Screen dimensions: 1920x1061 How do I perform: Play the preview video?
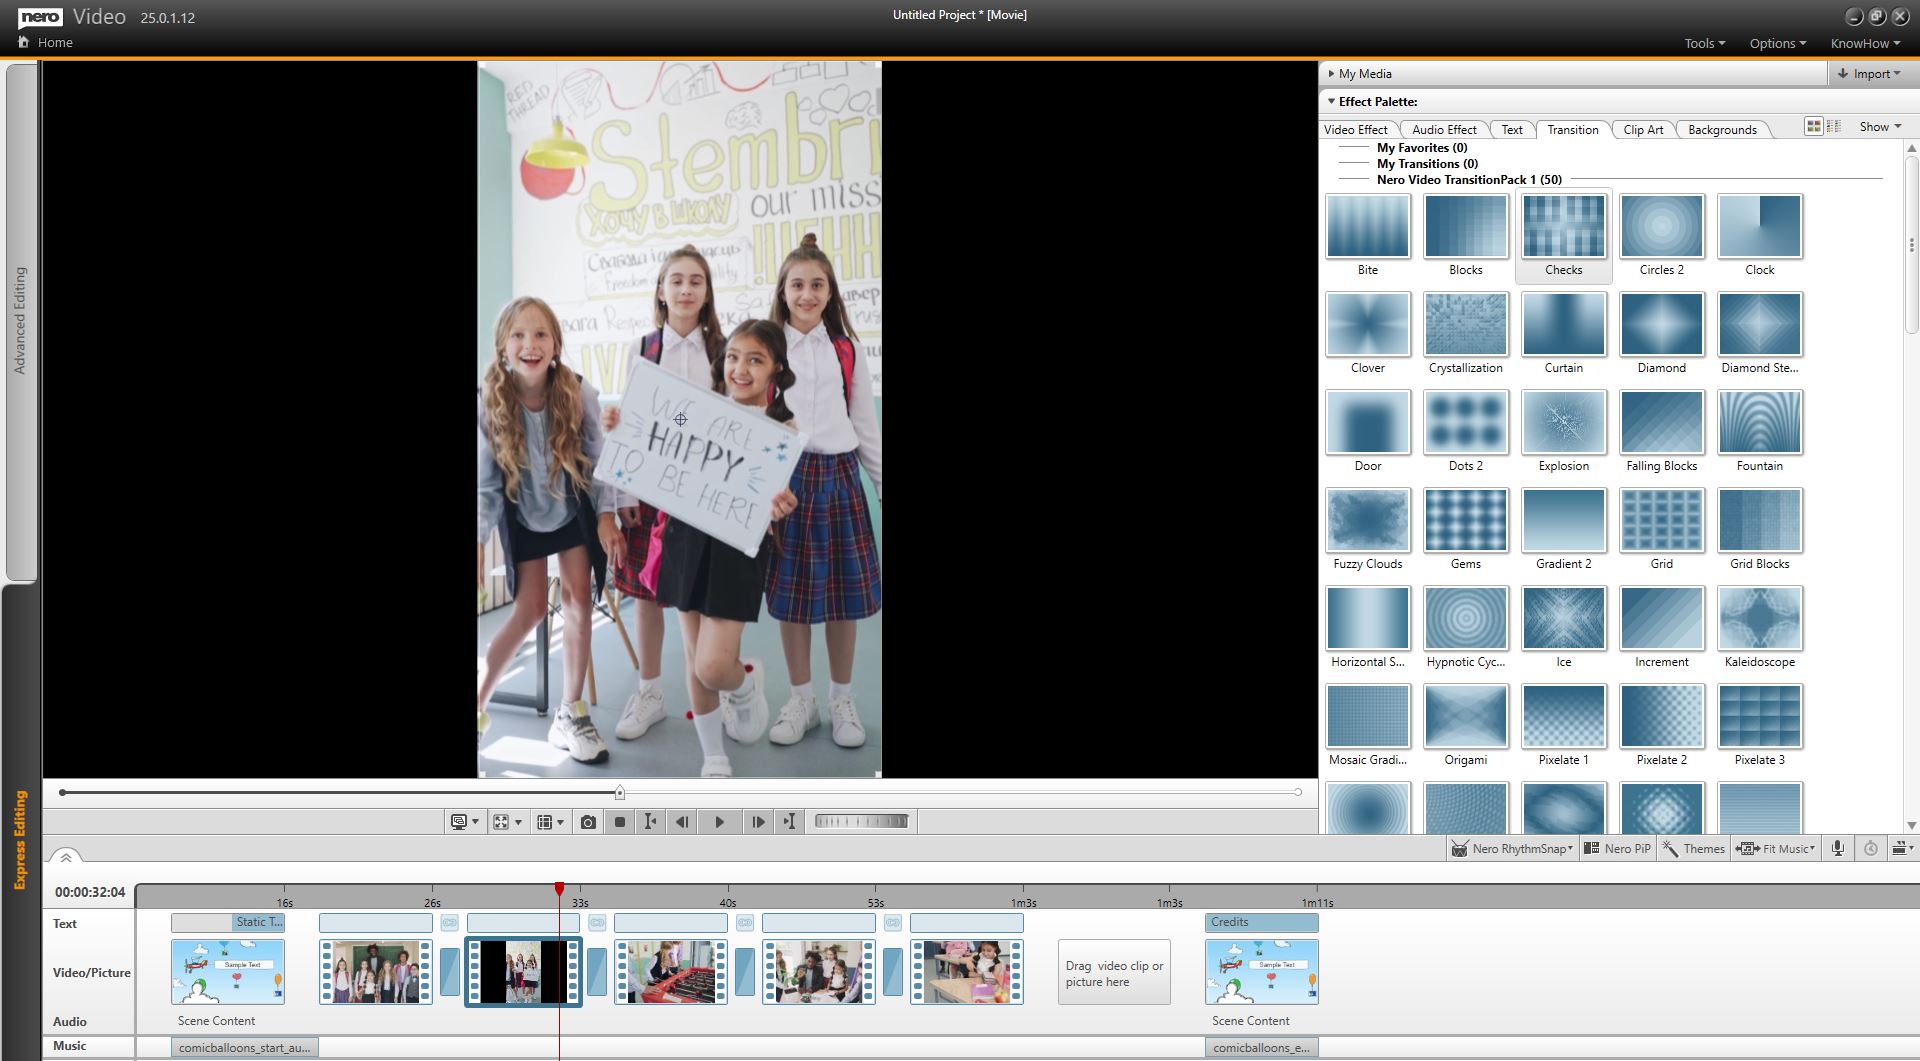coord(719,822)
